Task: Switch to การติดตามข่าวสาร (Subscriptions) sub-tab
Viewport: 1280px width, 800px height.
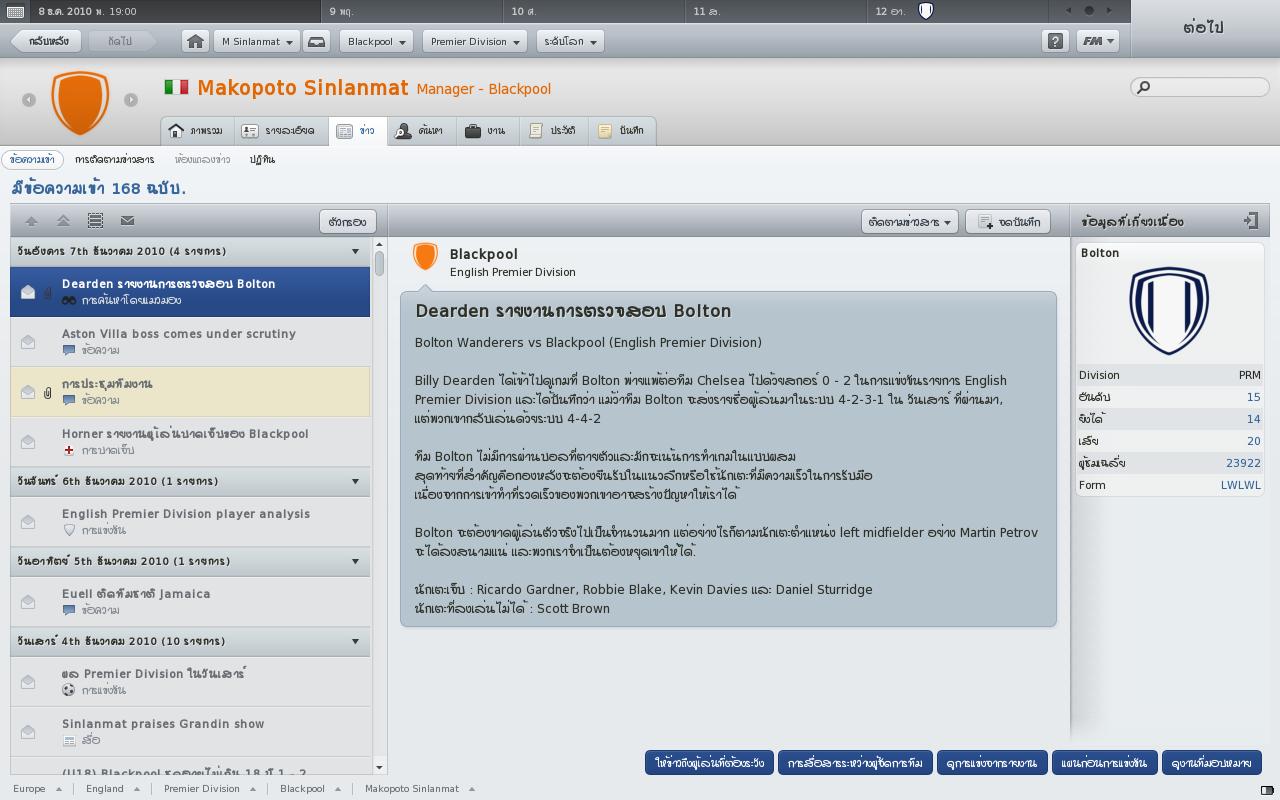Action: (114, 159)
